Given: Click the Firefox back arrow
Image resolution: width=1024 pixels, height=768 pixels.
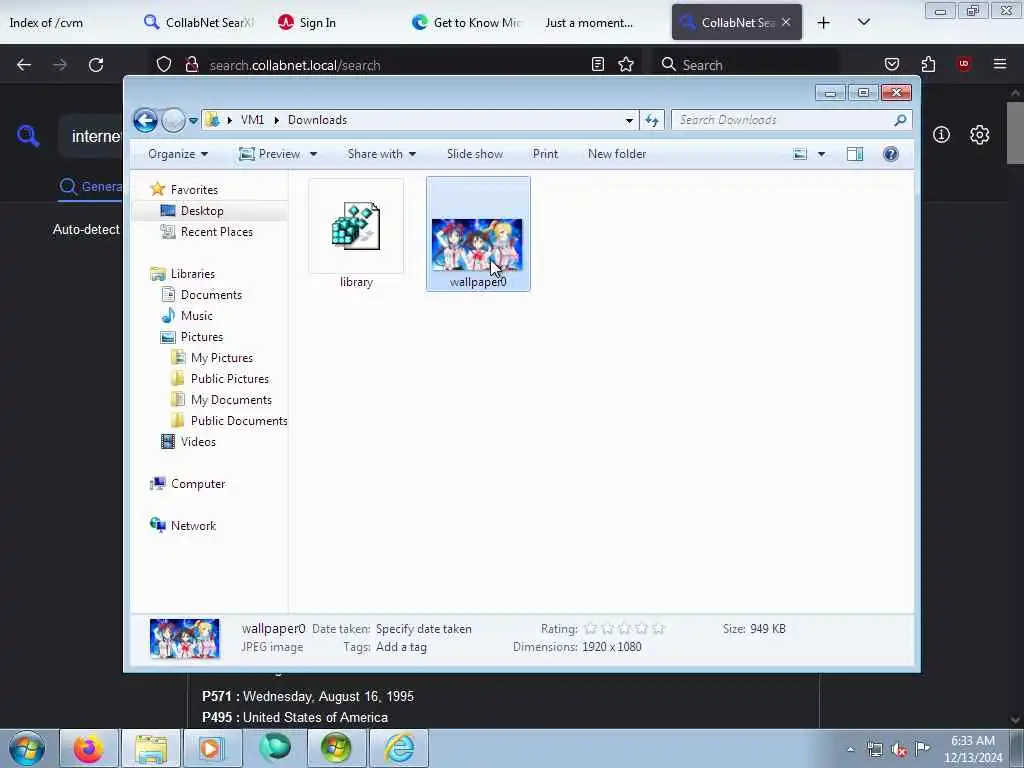Looking at the screenshot, I should coord(24,65).
